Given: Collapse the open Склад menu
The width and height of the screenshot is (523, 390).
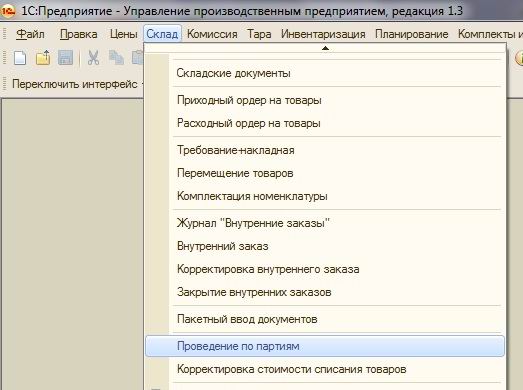Looking at the screenshot, I should click(x=162, y=34).
